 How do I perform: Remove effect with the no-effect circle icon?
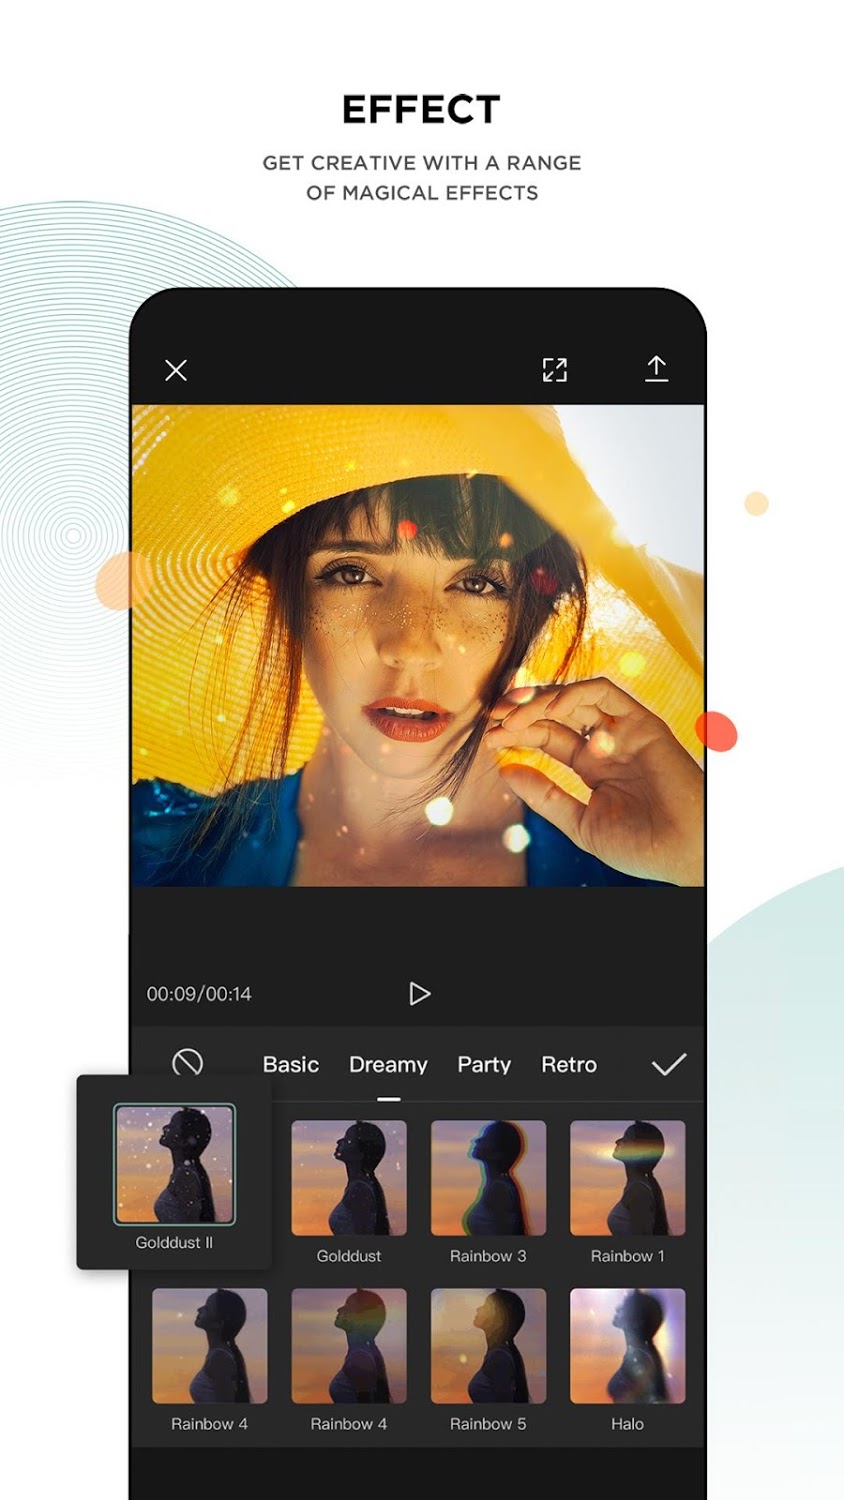[x=187, y=1063]
